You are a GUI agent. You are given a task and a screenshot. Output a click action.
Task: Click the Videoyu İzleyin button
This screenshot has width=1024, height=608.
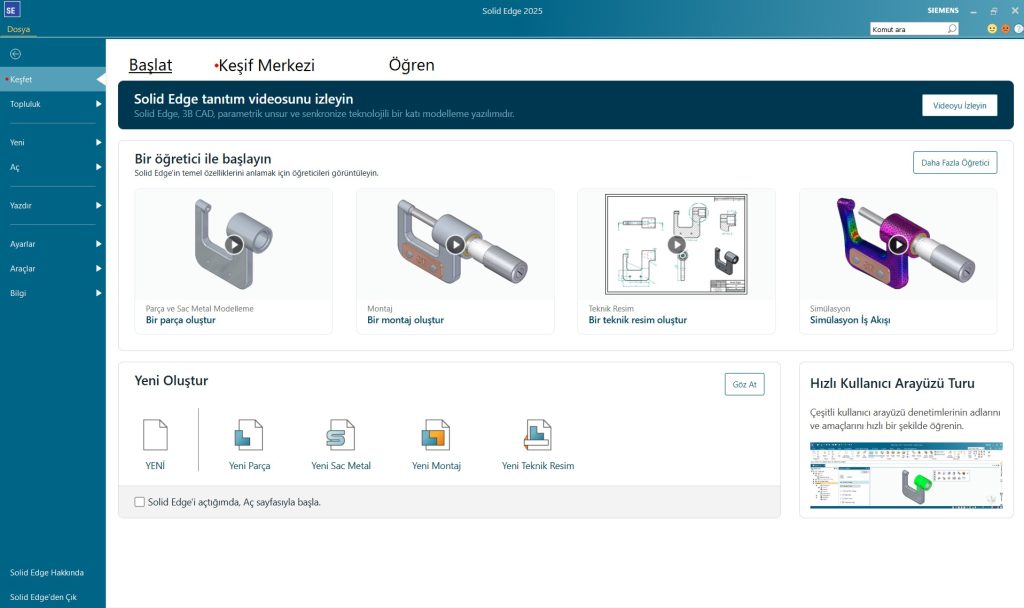coord(959,105)
